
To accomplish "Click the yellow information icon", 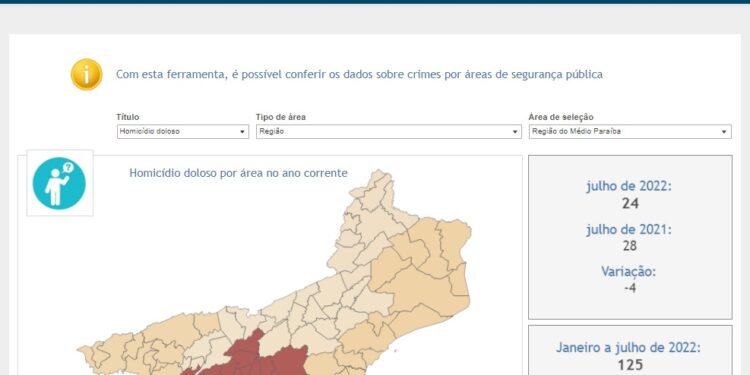I will tap(87, 75).
